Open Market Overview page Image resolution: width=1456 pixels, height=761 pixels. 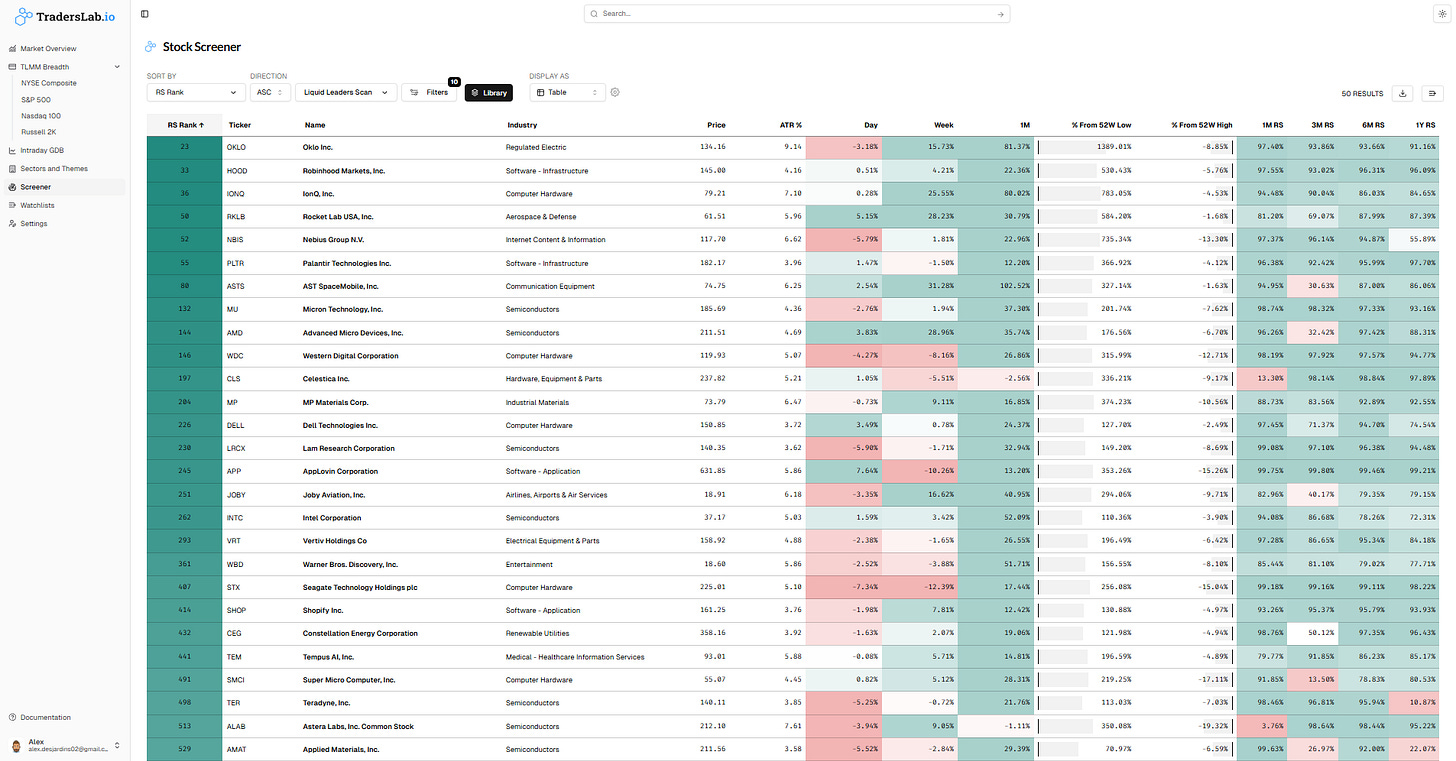point(48,48)
